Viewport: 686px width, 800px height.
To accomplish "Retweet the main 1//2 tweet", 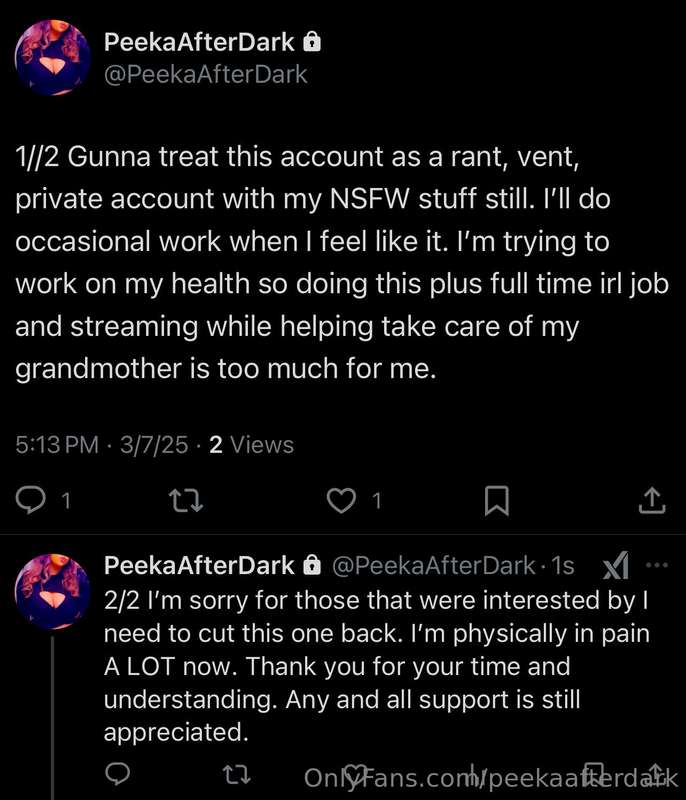I will [186, 501].
